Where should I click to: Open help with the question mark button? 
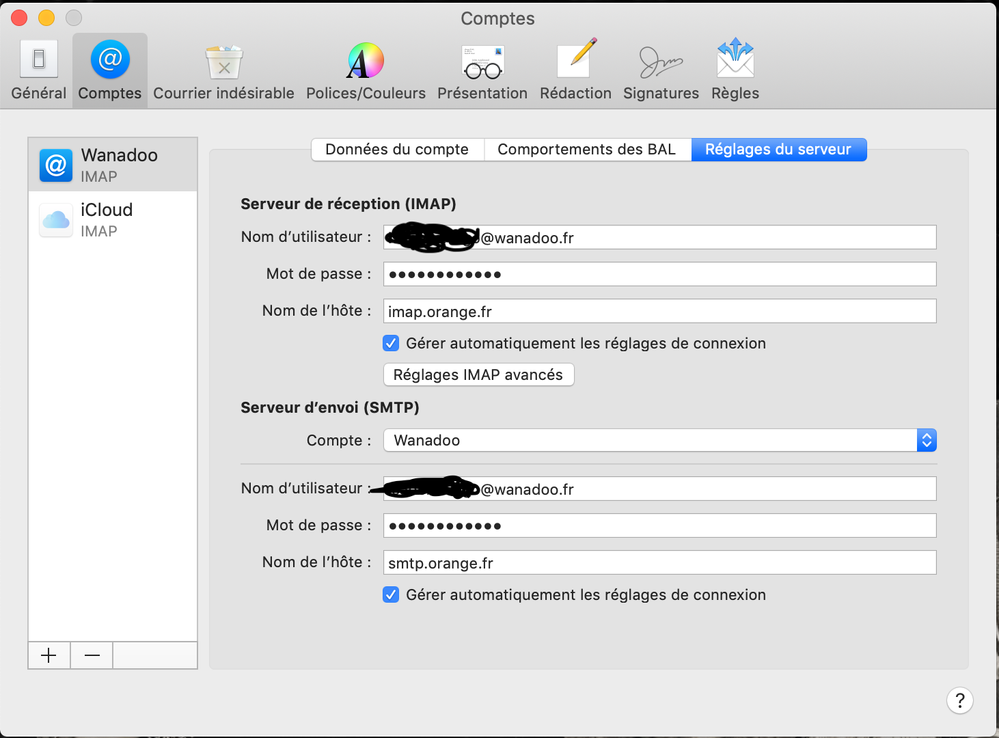coord(959,700)
